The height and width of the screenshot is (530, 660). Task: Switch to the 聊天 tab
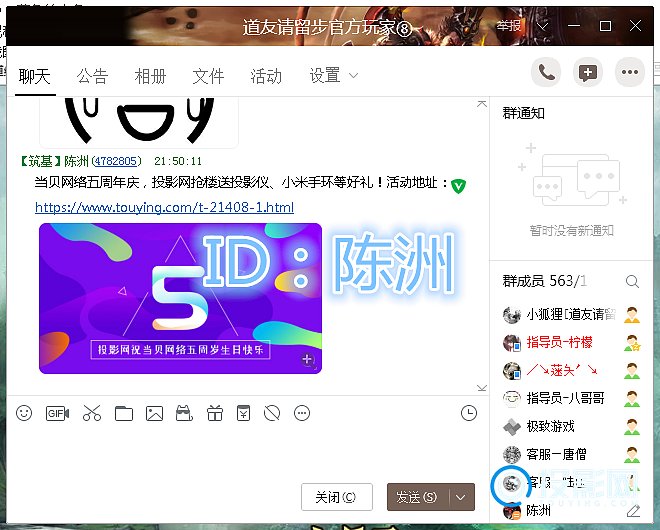click(x=35, y=77)
